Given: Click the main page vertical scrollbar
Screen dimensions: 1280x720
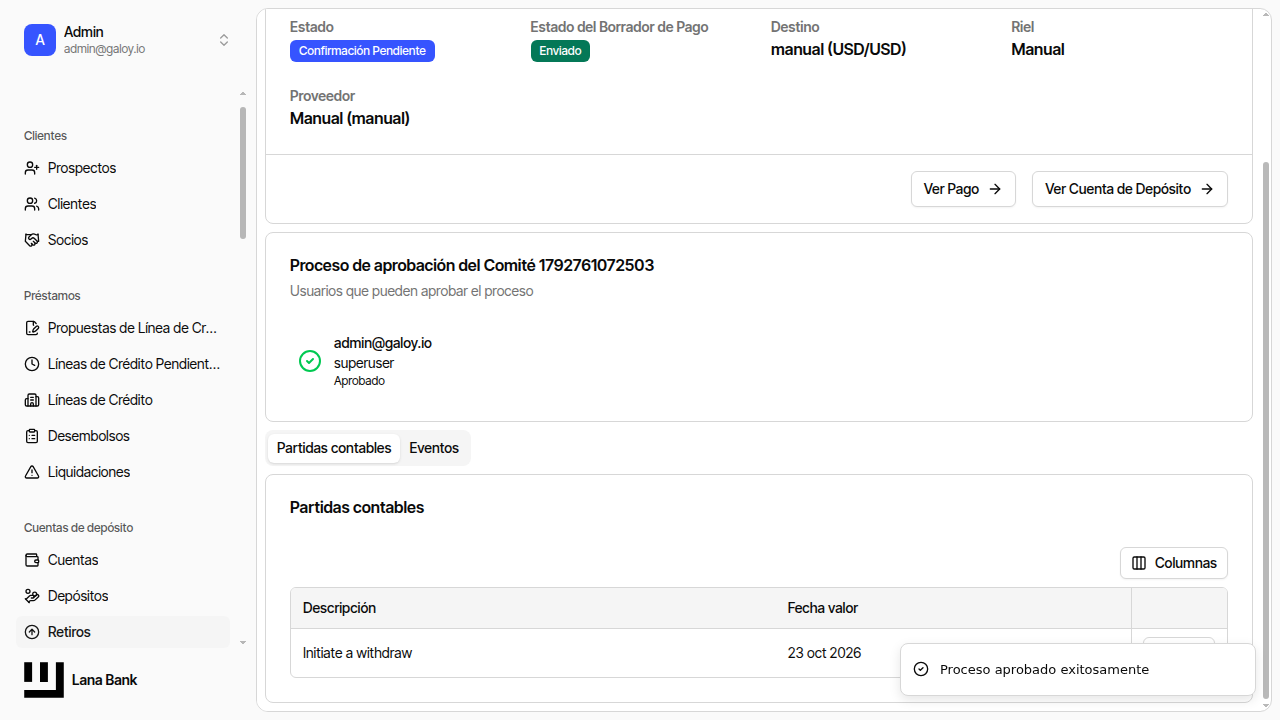Looking at the screenshot, I should 1266,430.
